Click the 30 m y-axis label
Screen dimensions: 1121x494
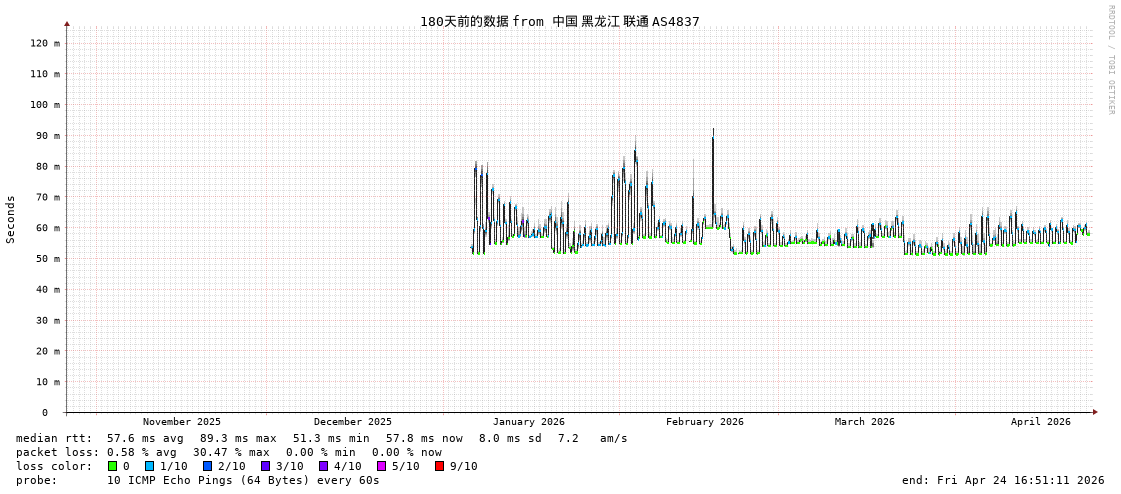(48, 320)
